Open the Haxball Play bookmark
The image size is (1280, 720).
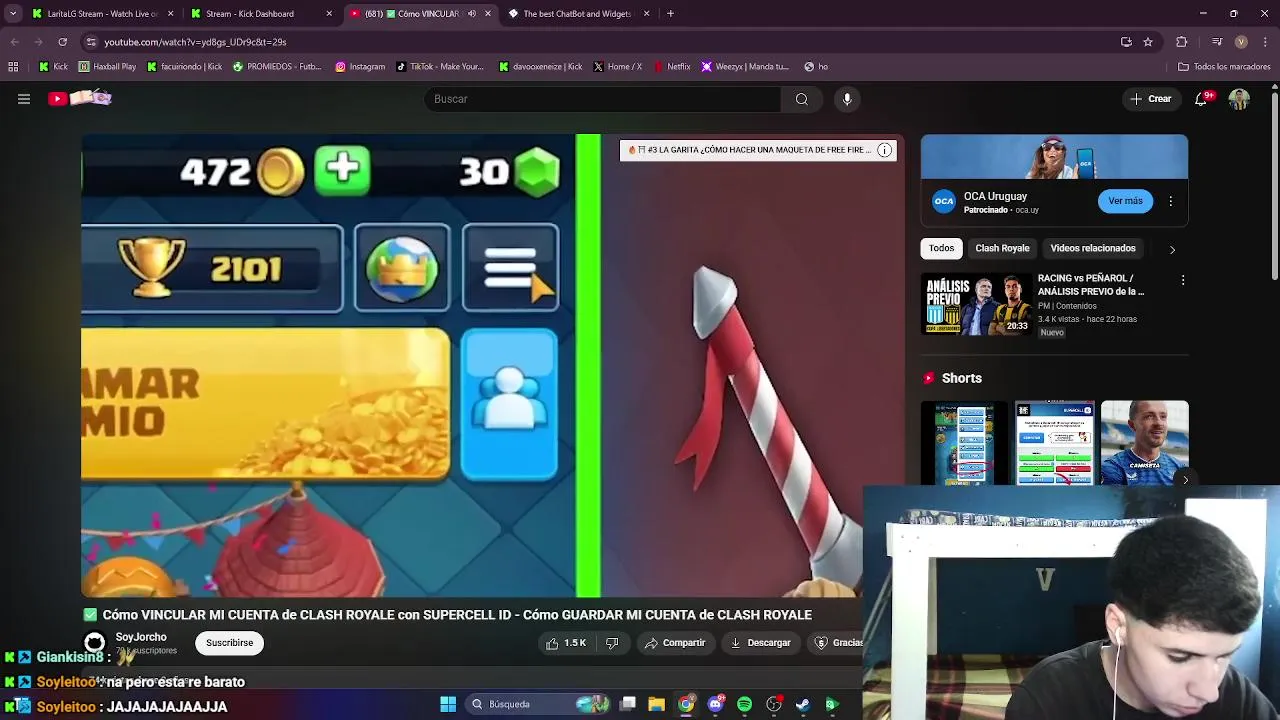click(107, 67)
